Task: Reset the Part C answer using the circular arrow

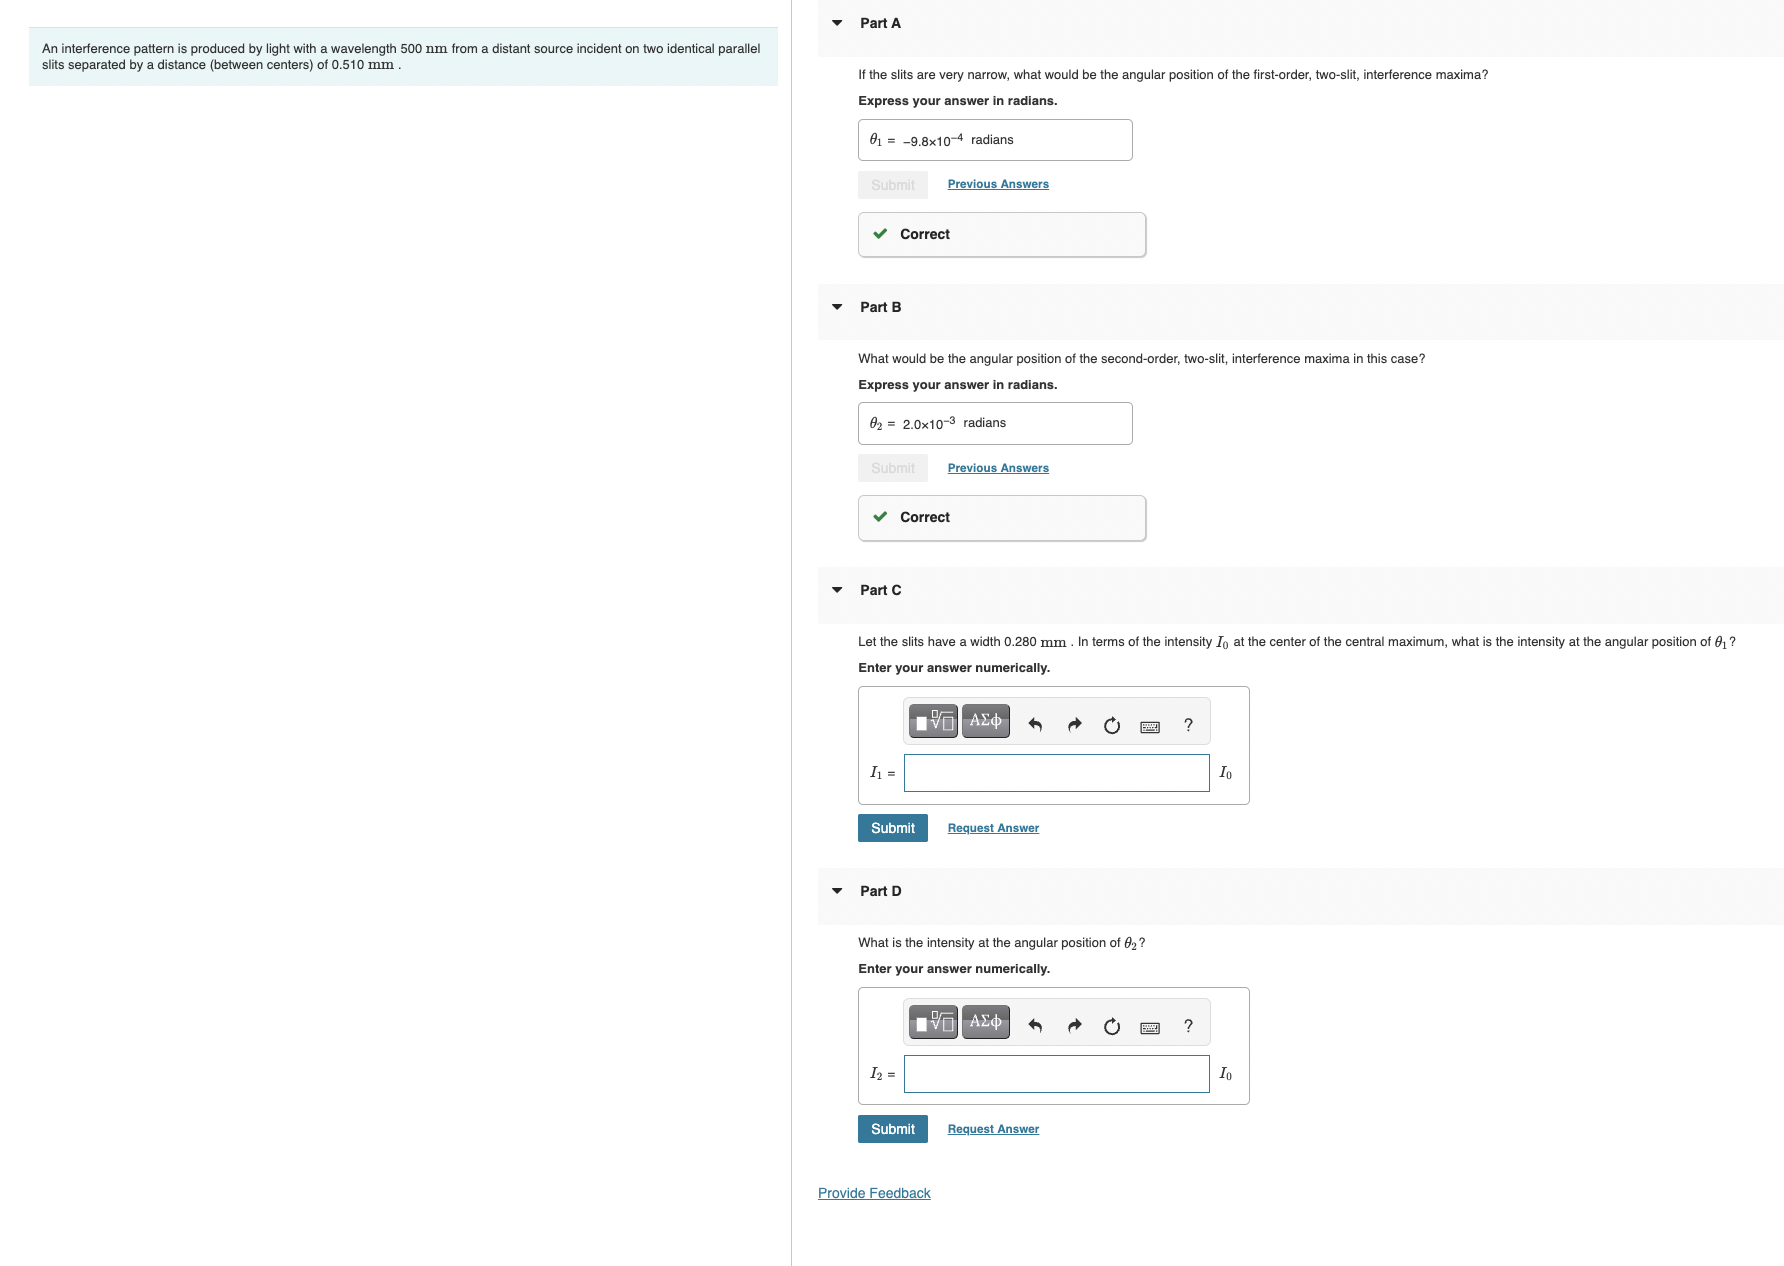Action: (x=1111, y=725)
